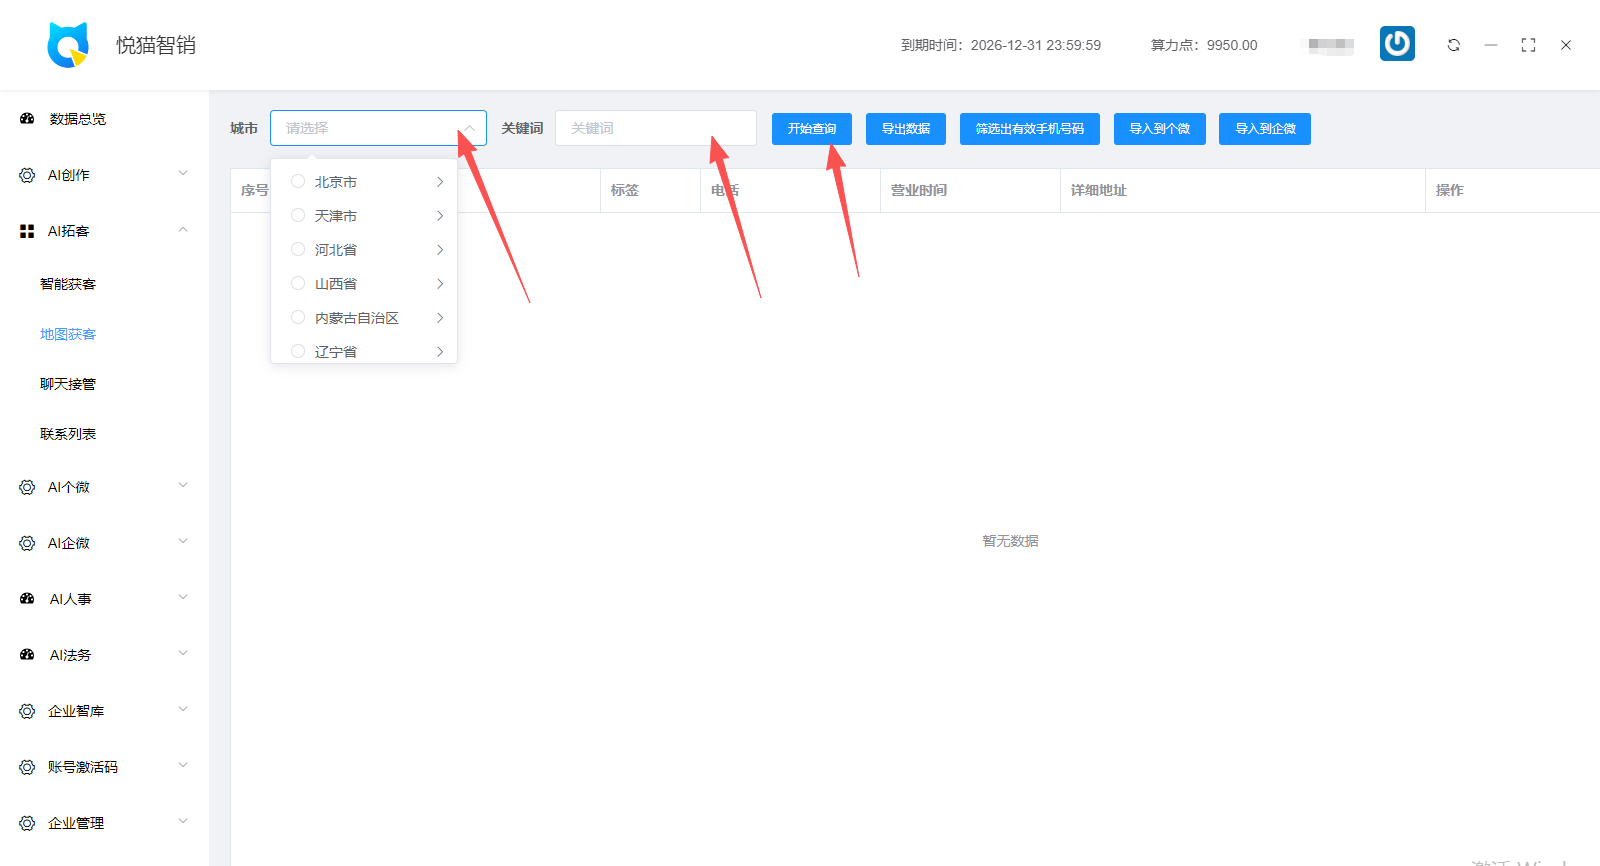Expand the AI企微 menu chevron

[x=183, y=542]
